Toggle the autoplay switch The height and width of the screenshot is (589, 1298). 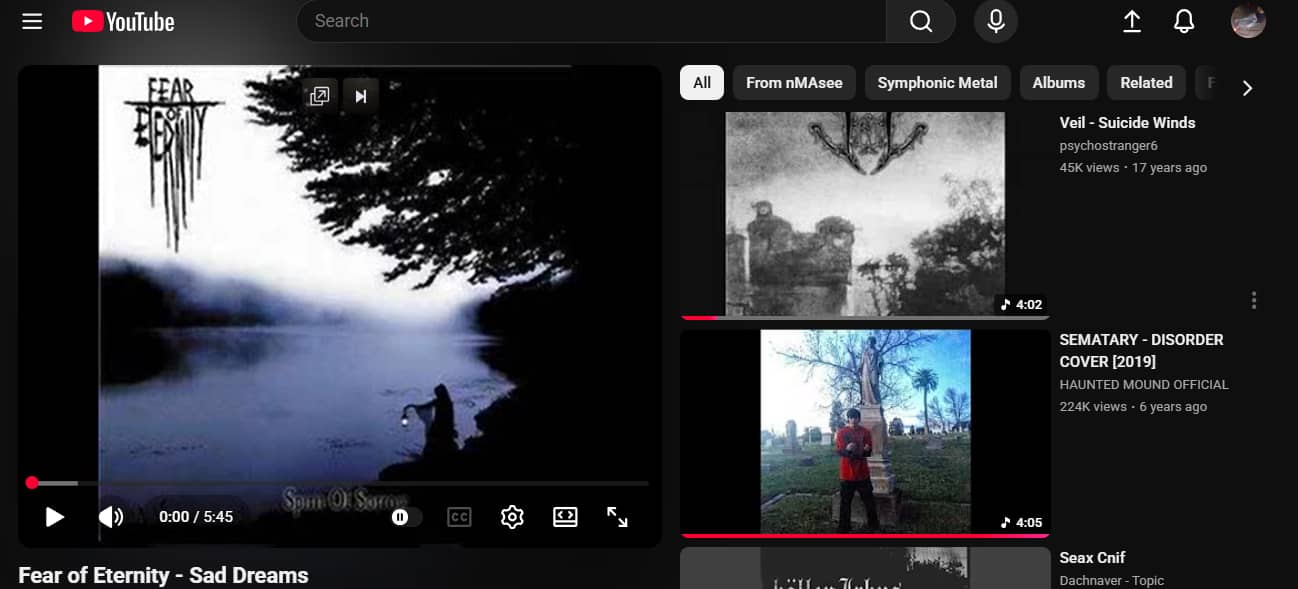[x=405, y=517]
